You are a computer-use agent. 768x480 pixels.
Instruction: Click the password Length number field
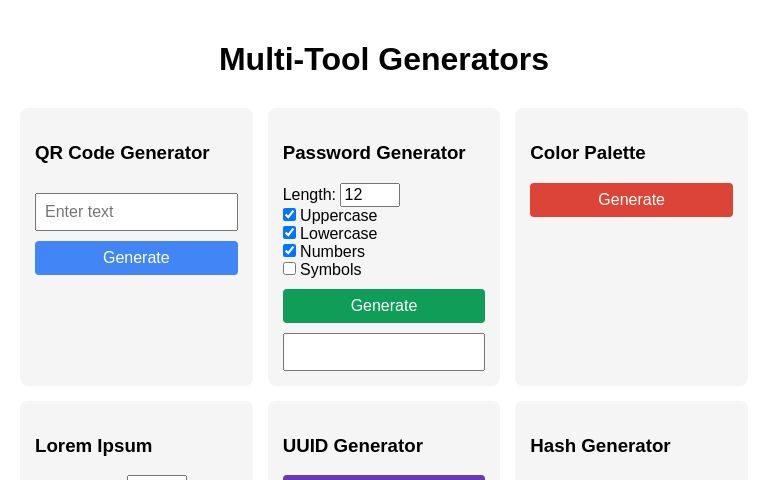tap(369, 195)
